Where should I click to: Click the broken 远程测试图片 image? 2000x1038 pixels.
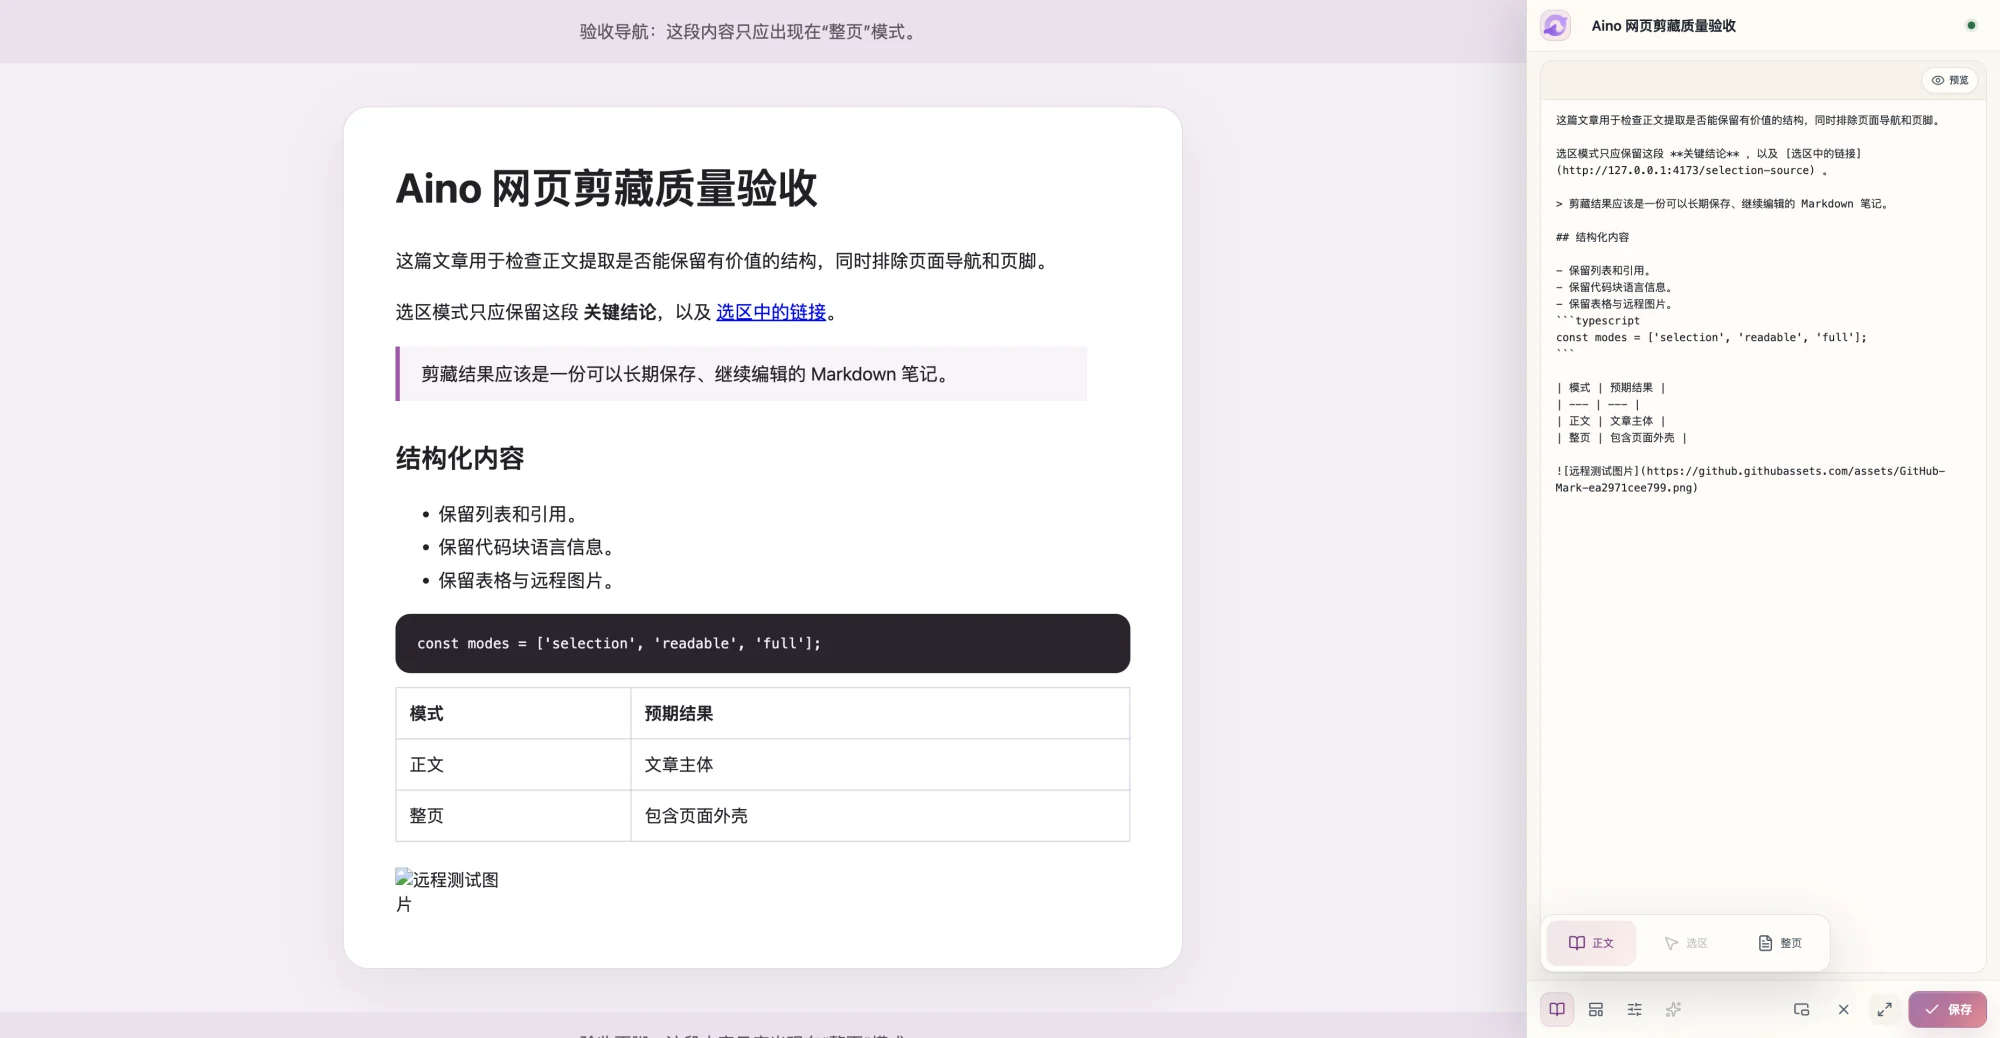click(447, 891)
